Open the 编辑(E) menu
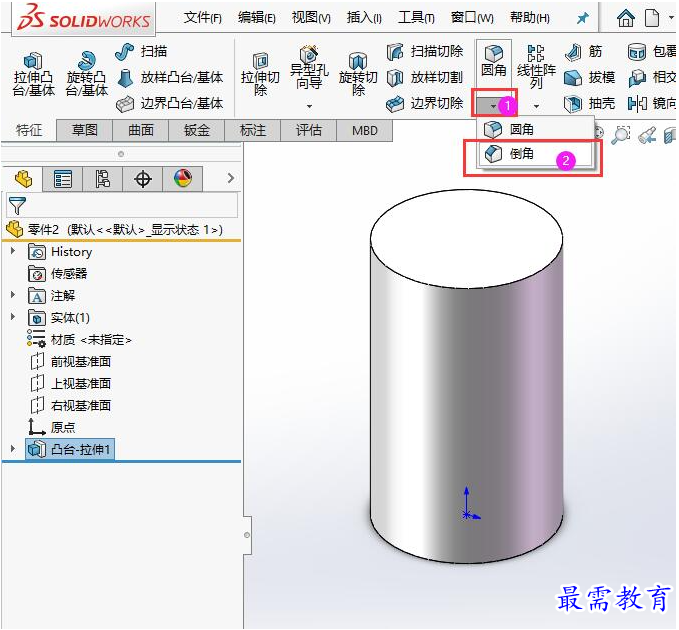This screenshot has height=630, width=679. point(257,18)
